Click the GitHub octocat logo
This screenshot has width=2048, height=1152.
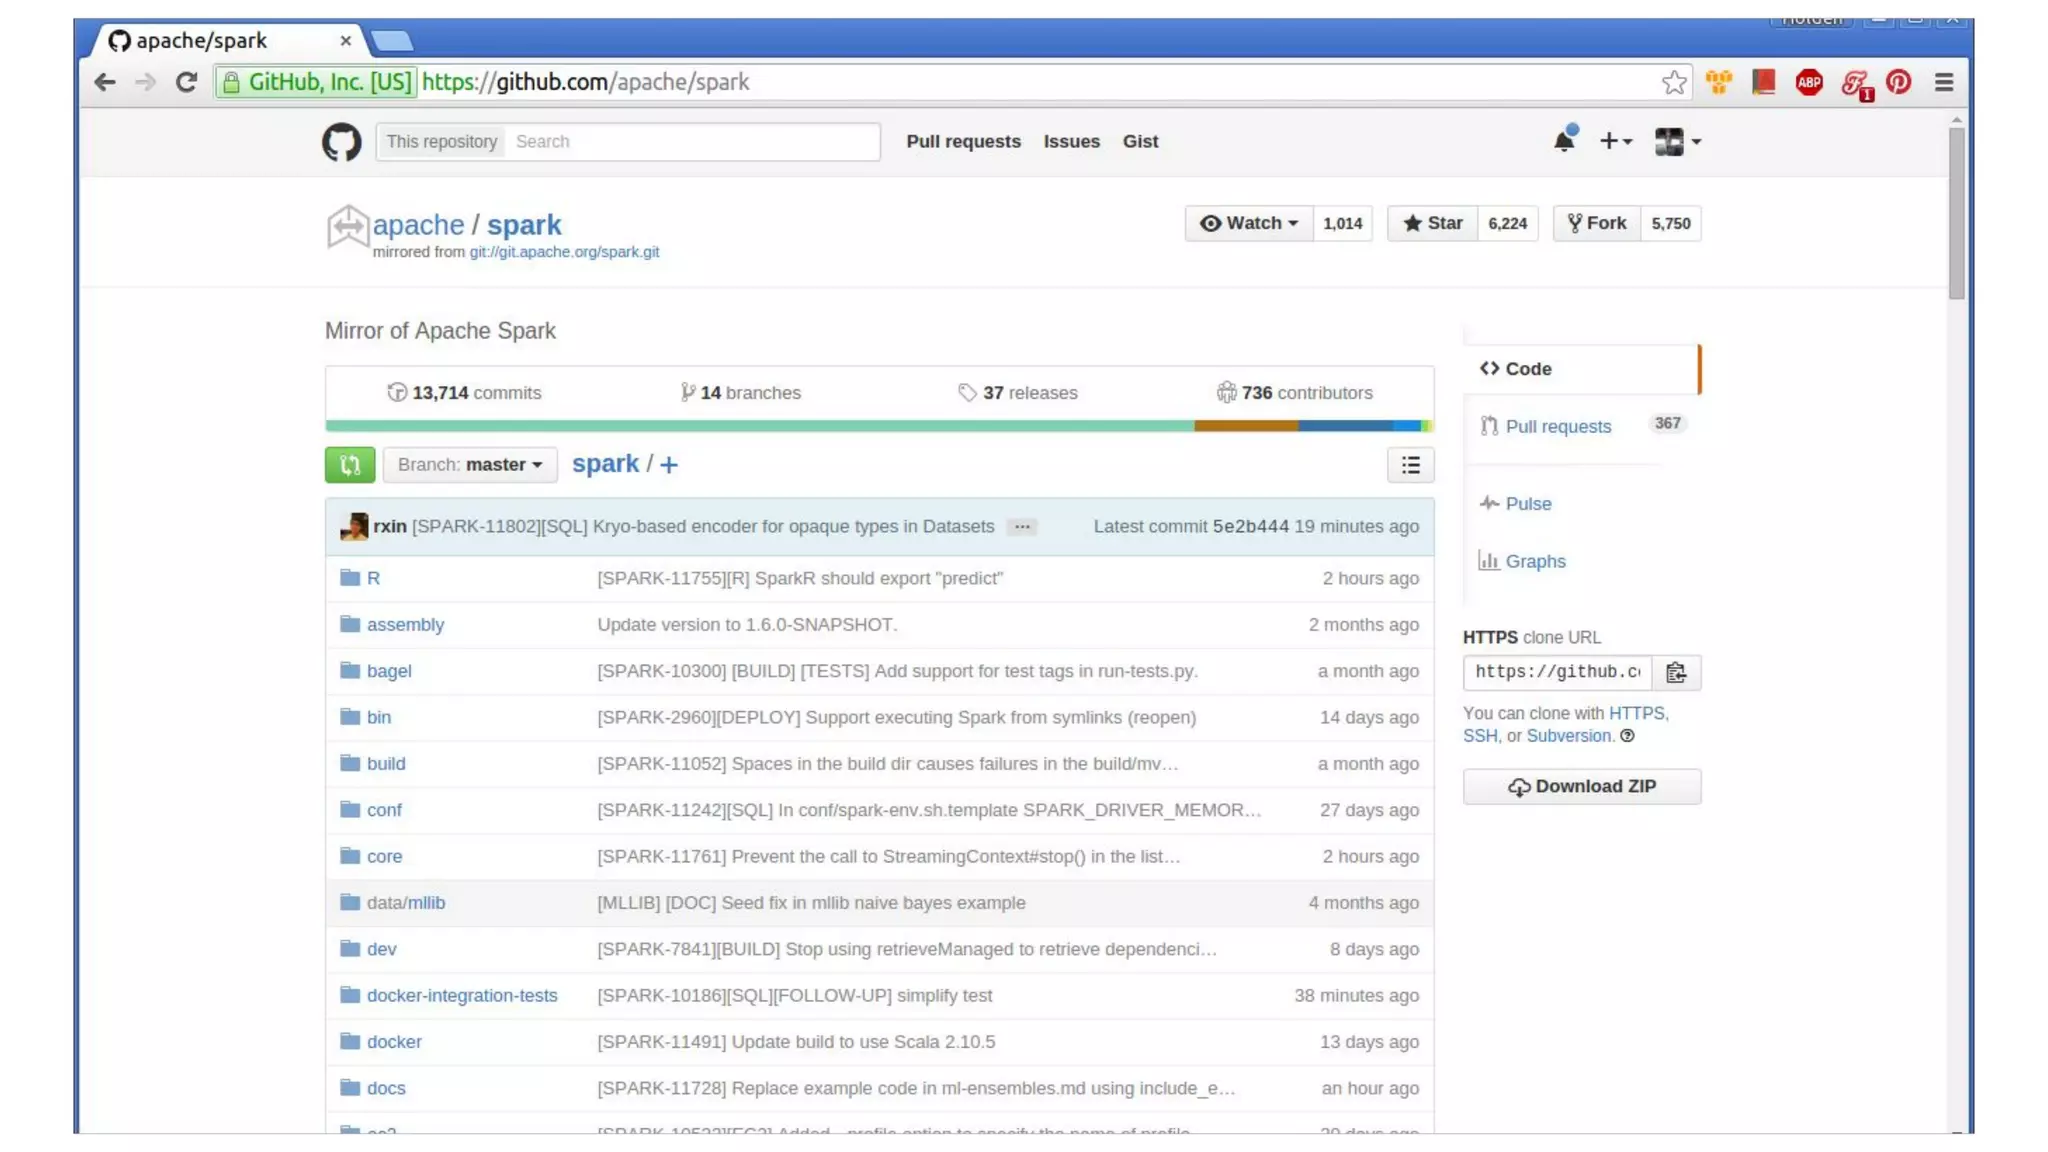[x=341, y=142]
